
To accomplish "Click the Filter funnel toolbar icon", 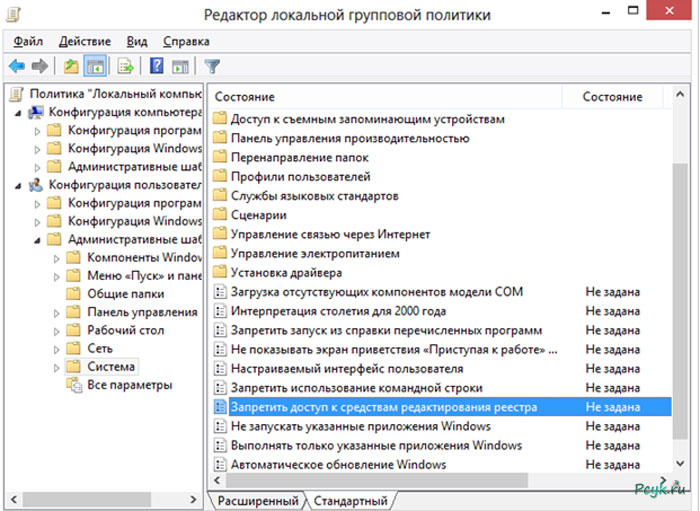I will 212,67.
